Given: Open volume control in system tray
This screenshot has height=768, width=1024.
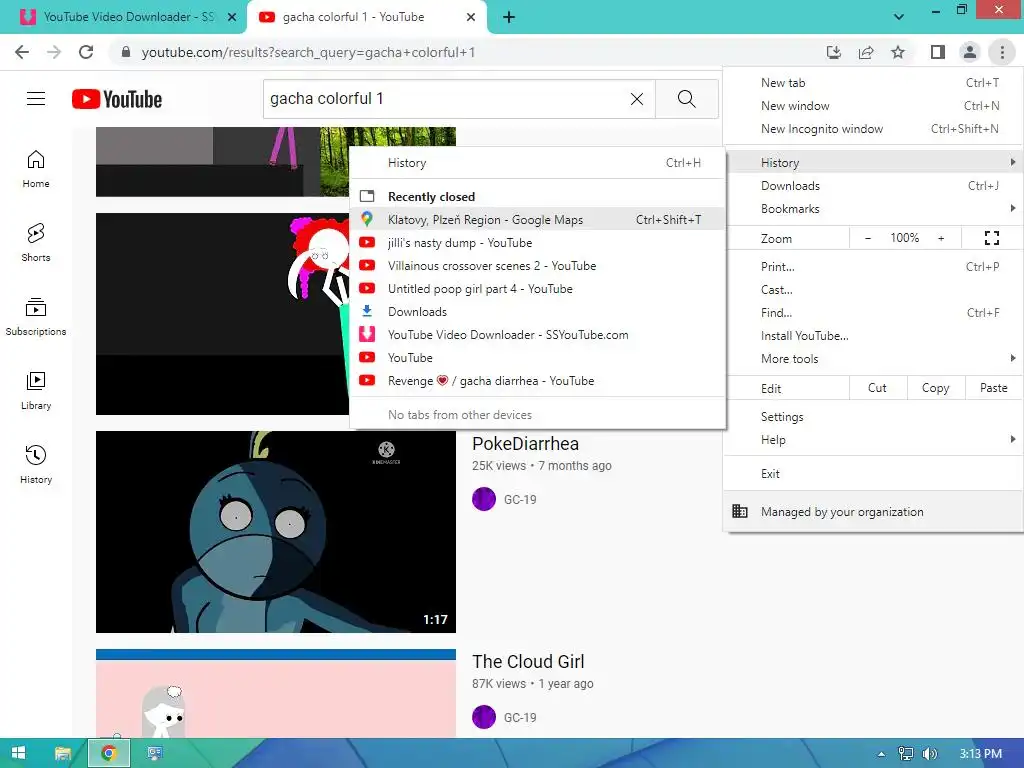Looking at the screenshot, I should [x=930, y=754].
